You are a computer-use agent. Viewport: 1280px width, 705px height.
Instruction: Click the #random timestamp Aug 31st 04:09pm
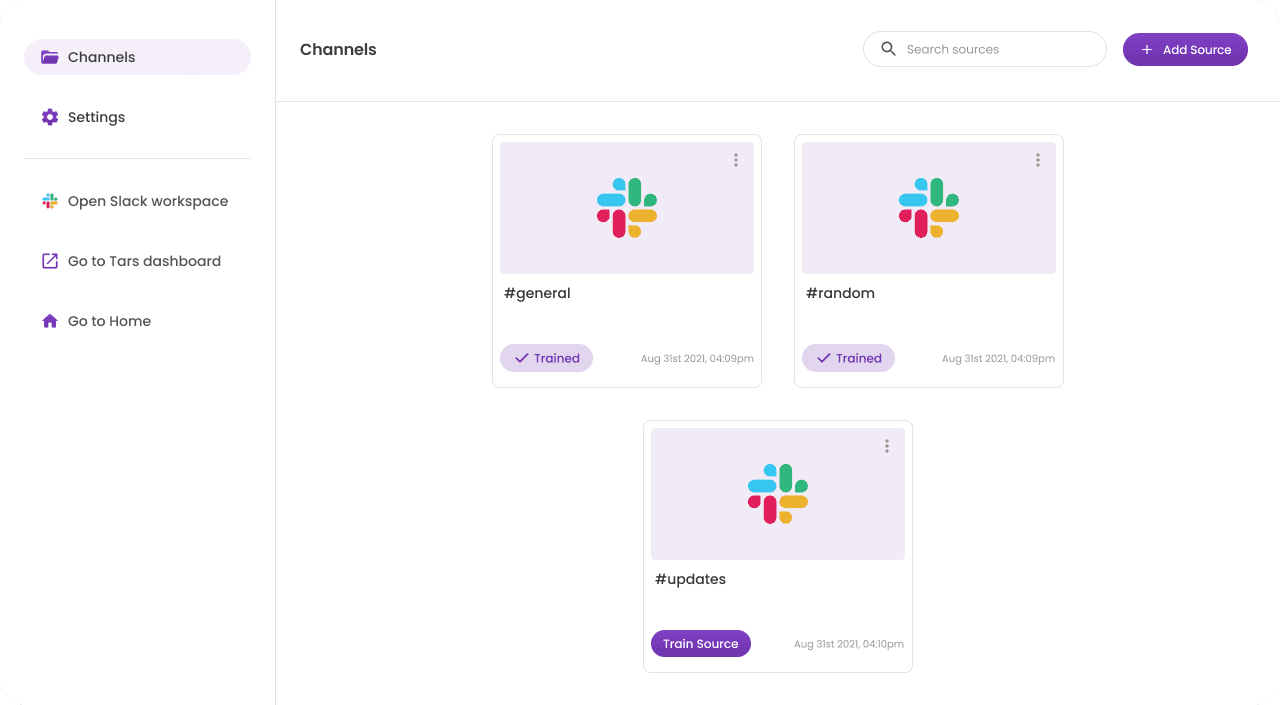998,358
